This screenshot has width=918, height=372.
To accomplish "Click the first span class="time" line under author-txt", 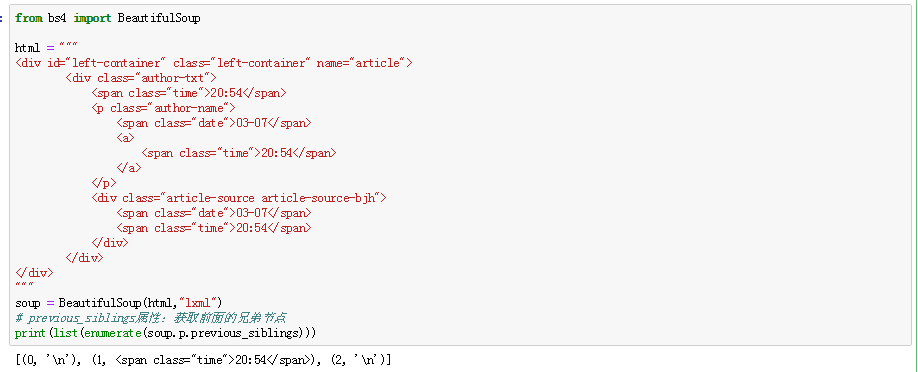I will pos(189,93).
